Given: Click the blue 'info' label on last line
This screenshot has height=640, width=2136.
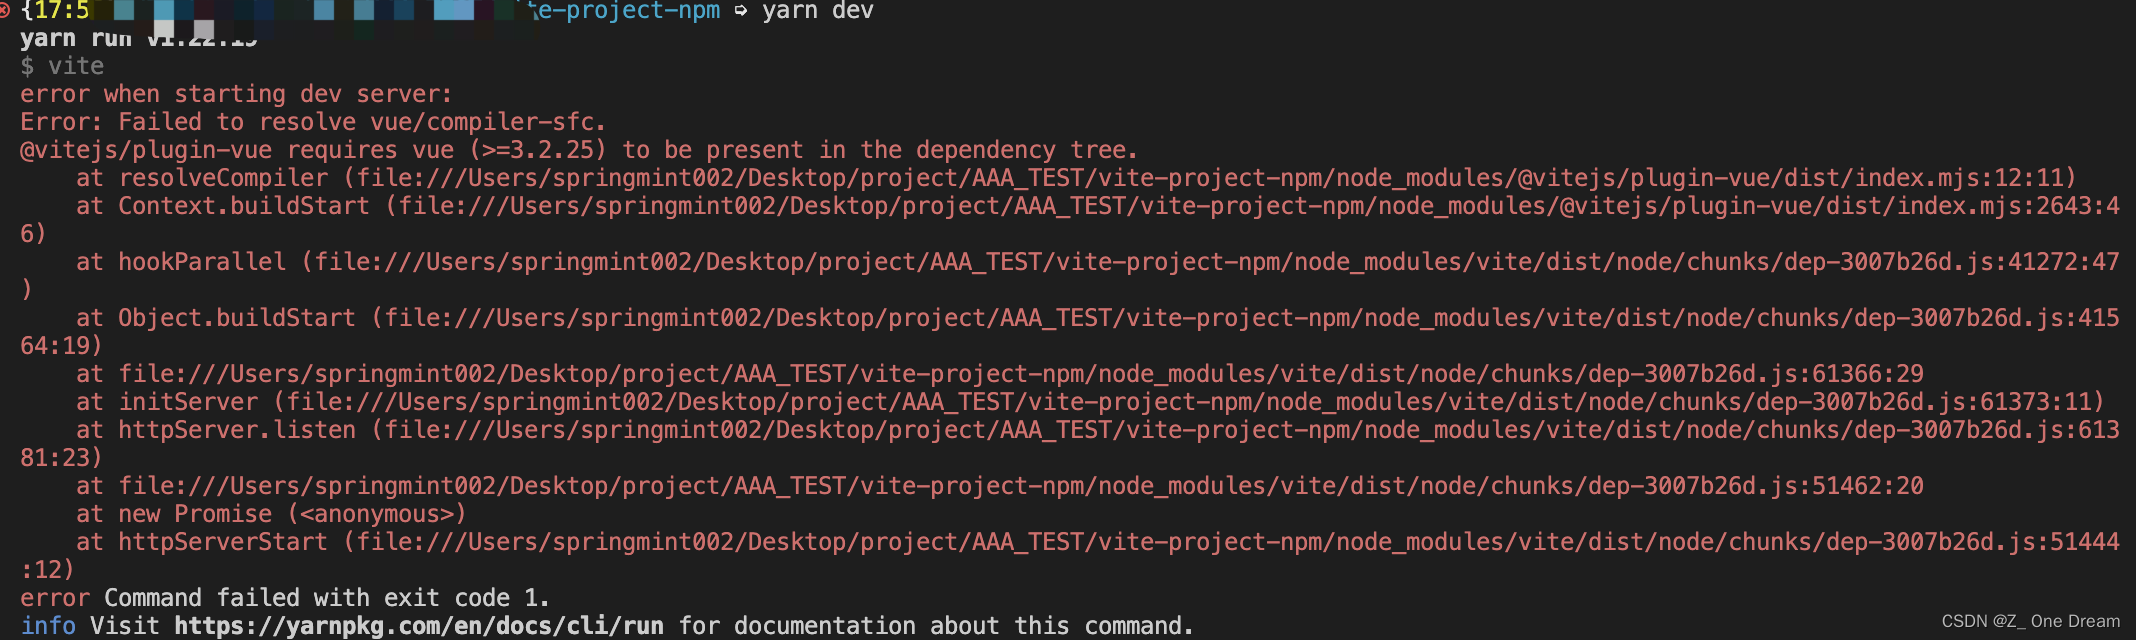Looking at the screenshot, I should [x=48, y=626].
